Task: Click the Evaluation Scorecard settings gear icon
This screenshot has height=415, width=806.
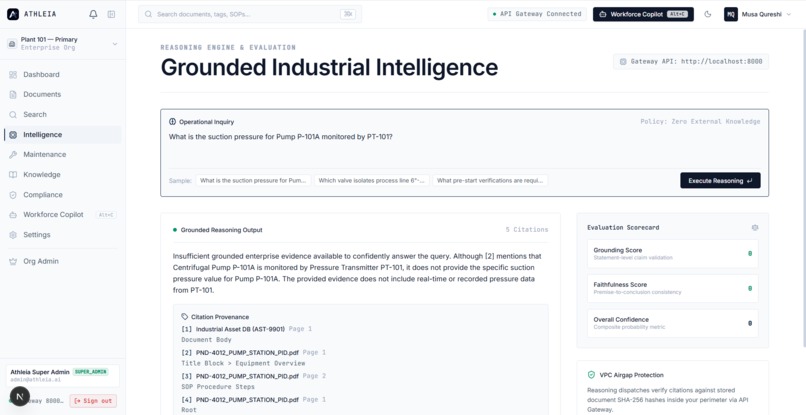Action: [x=755, y=227]
